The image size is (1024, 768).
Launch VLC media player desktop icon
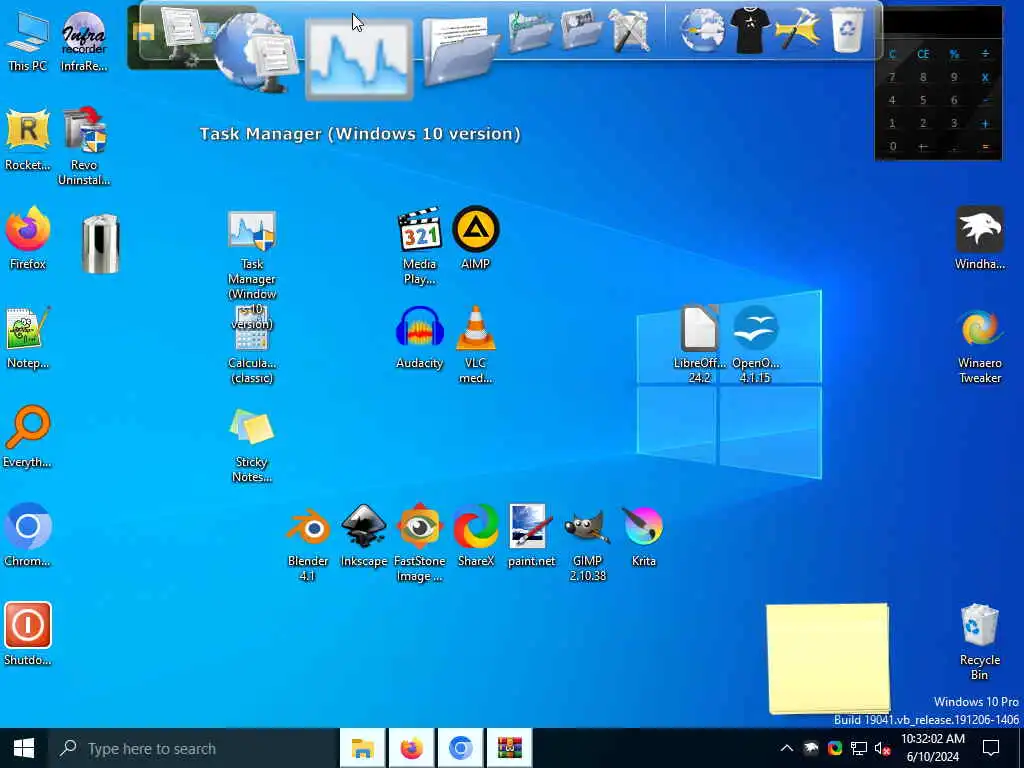pyautogui.click(x=475, y=345)
